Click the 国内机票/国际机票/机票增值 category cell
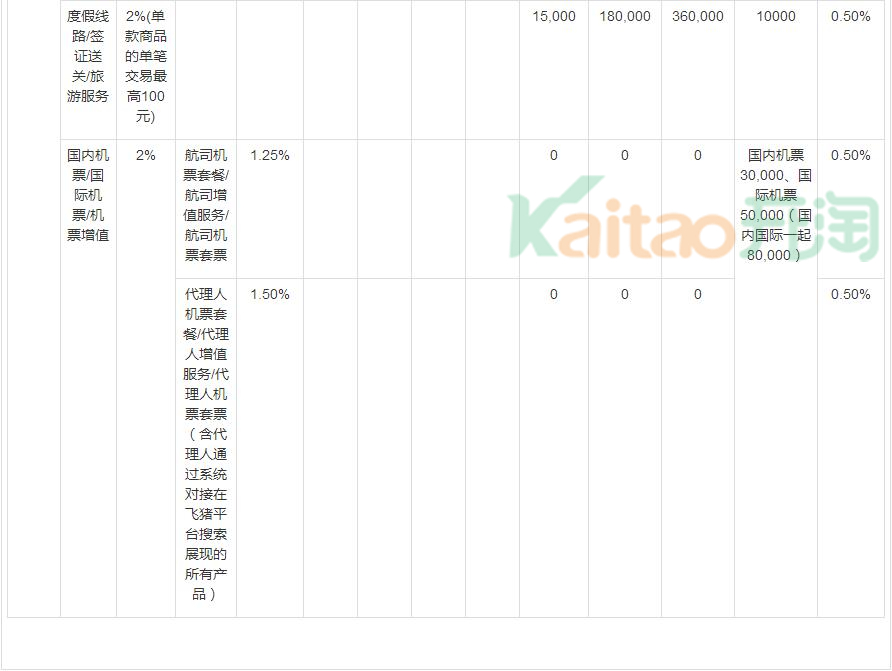This screenshot has width=892, height=671. click(x=88, y=195)
